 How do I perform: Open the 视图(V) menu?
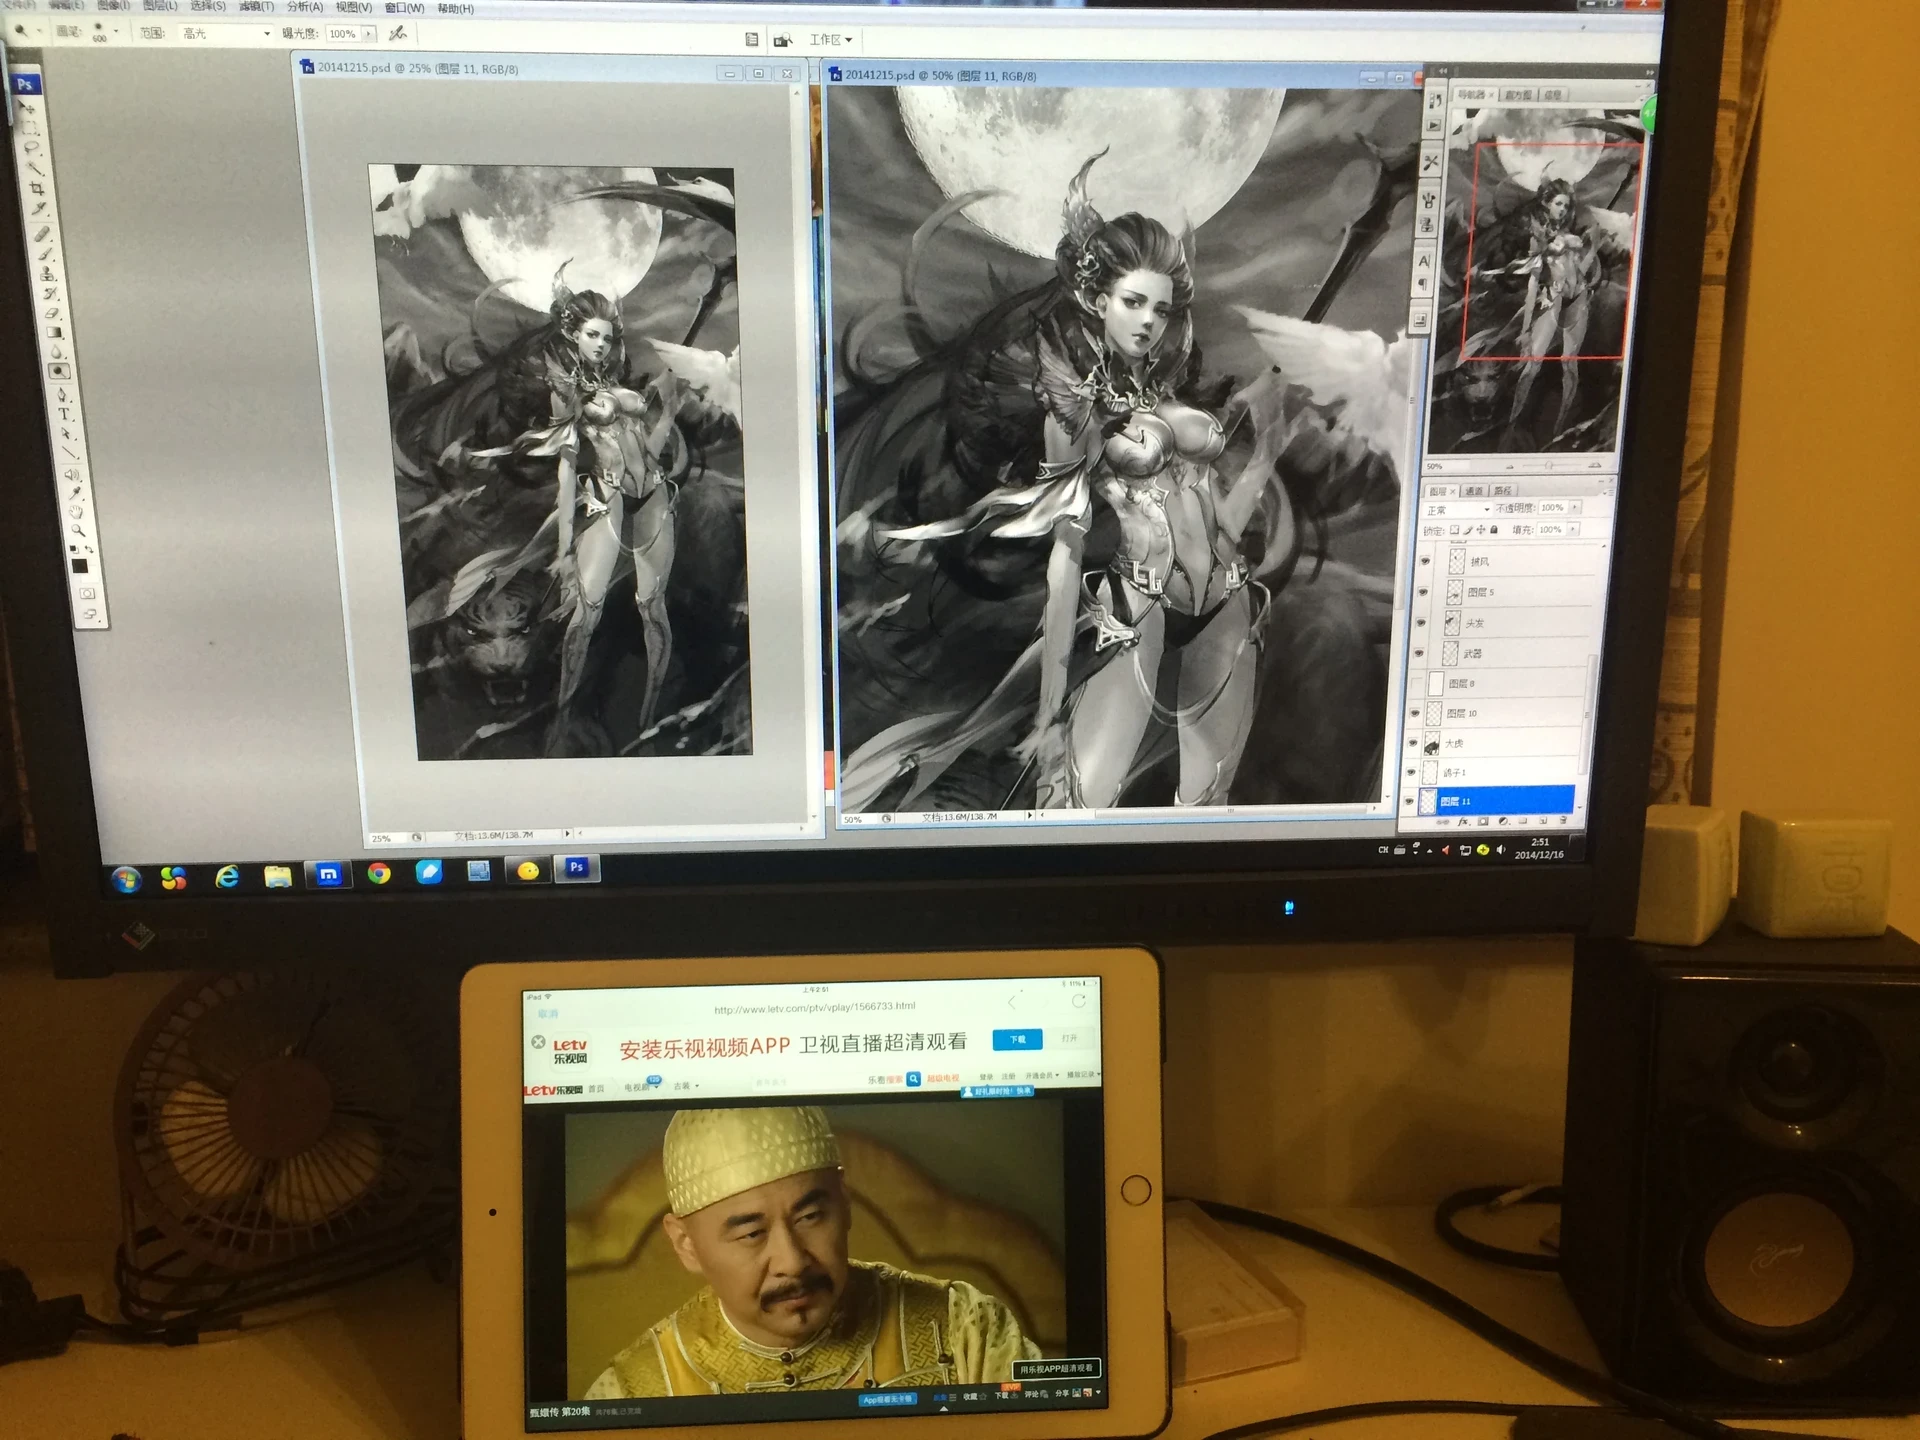(x=353, y=7)
